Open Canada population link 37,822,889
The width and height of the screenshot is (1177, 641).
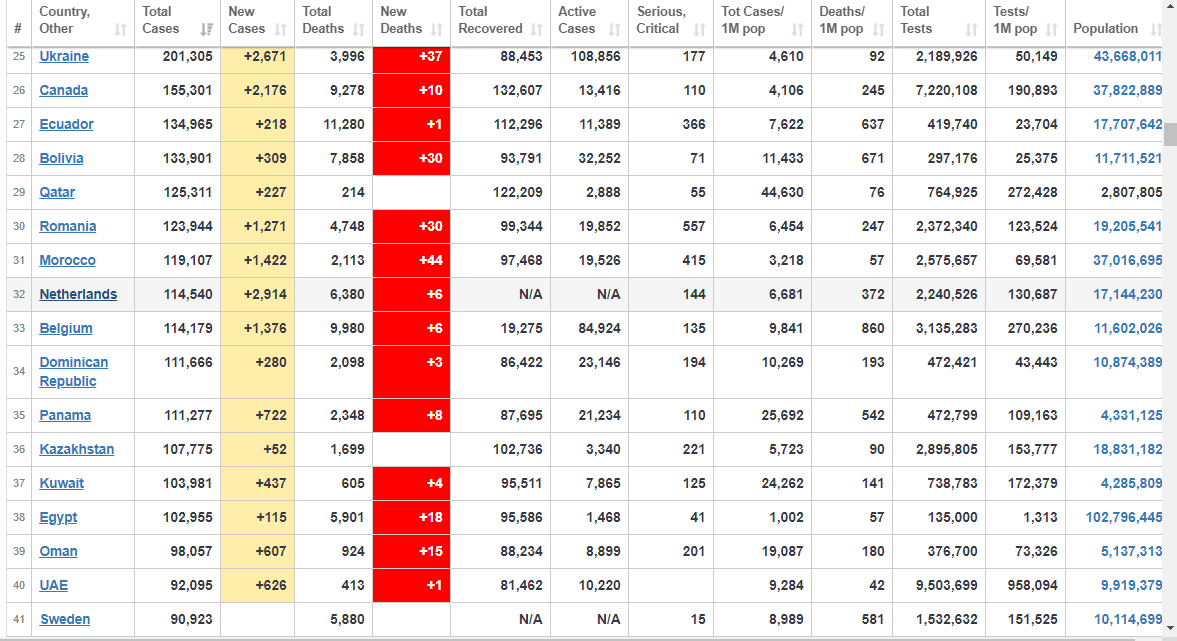coord(1127,90)
